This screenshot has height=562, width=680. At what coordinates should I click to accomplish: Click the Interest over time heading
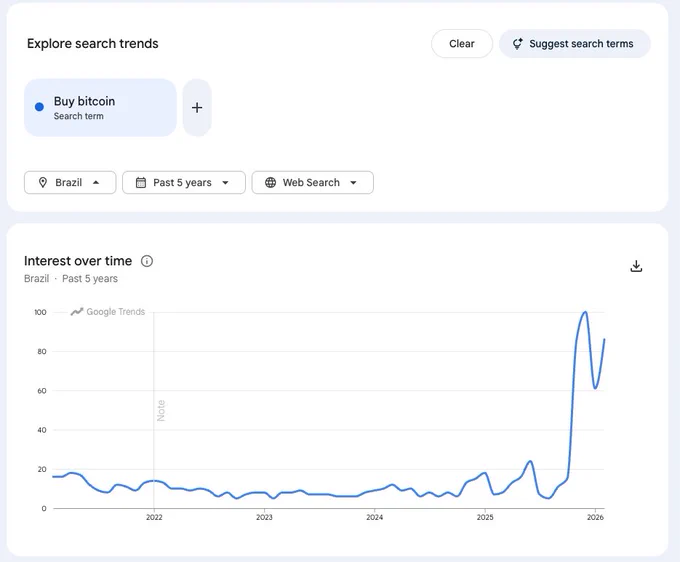[78, 261]
